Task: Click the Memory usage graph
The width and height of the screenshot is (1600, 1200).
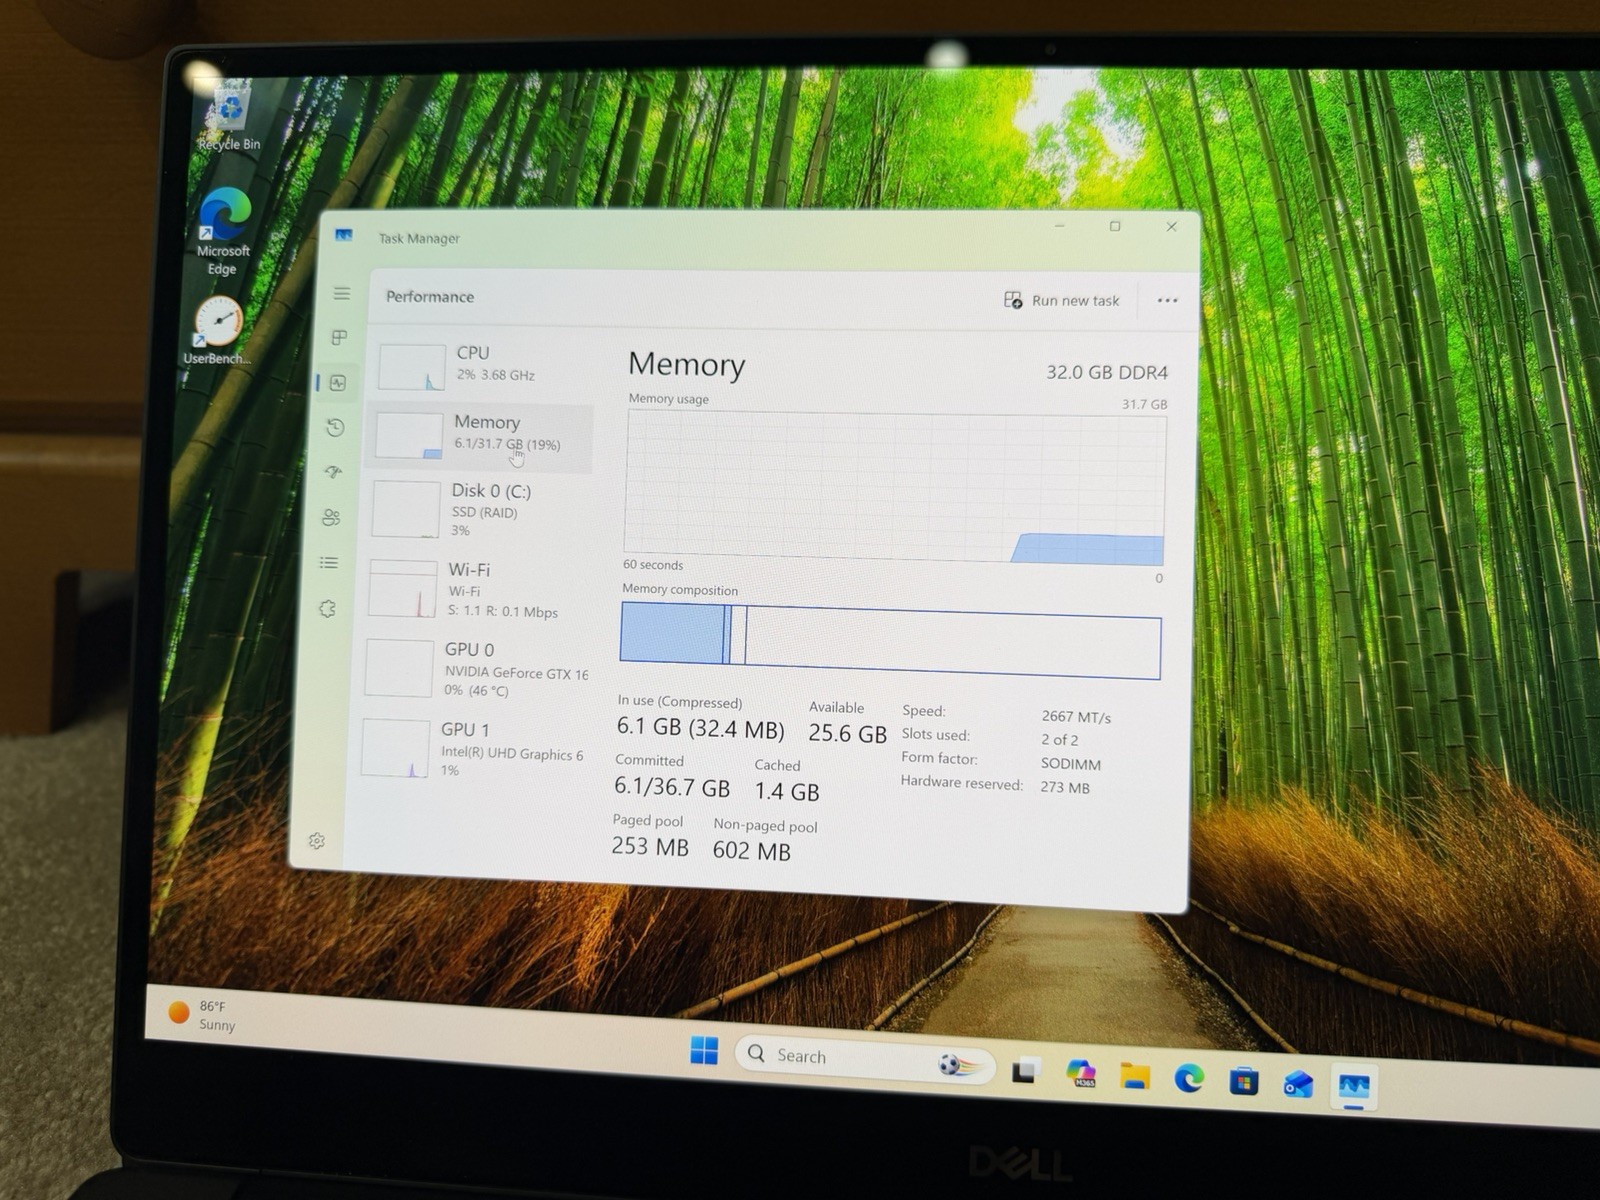Action: (x=895, y=488)
